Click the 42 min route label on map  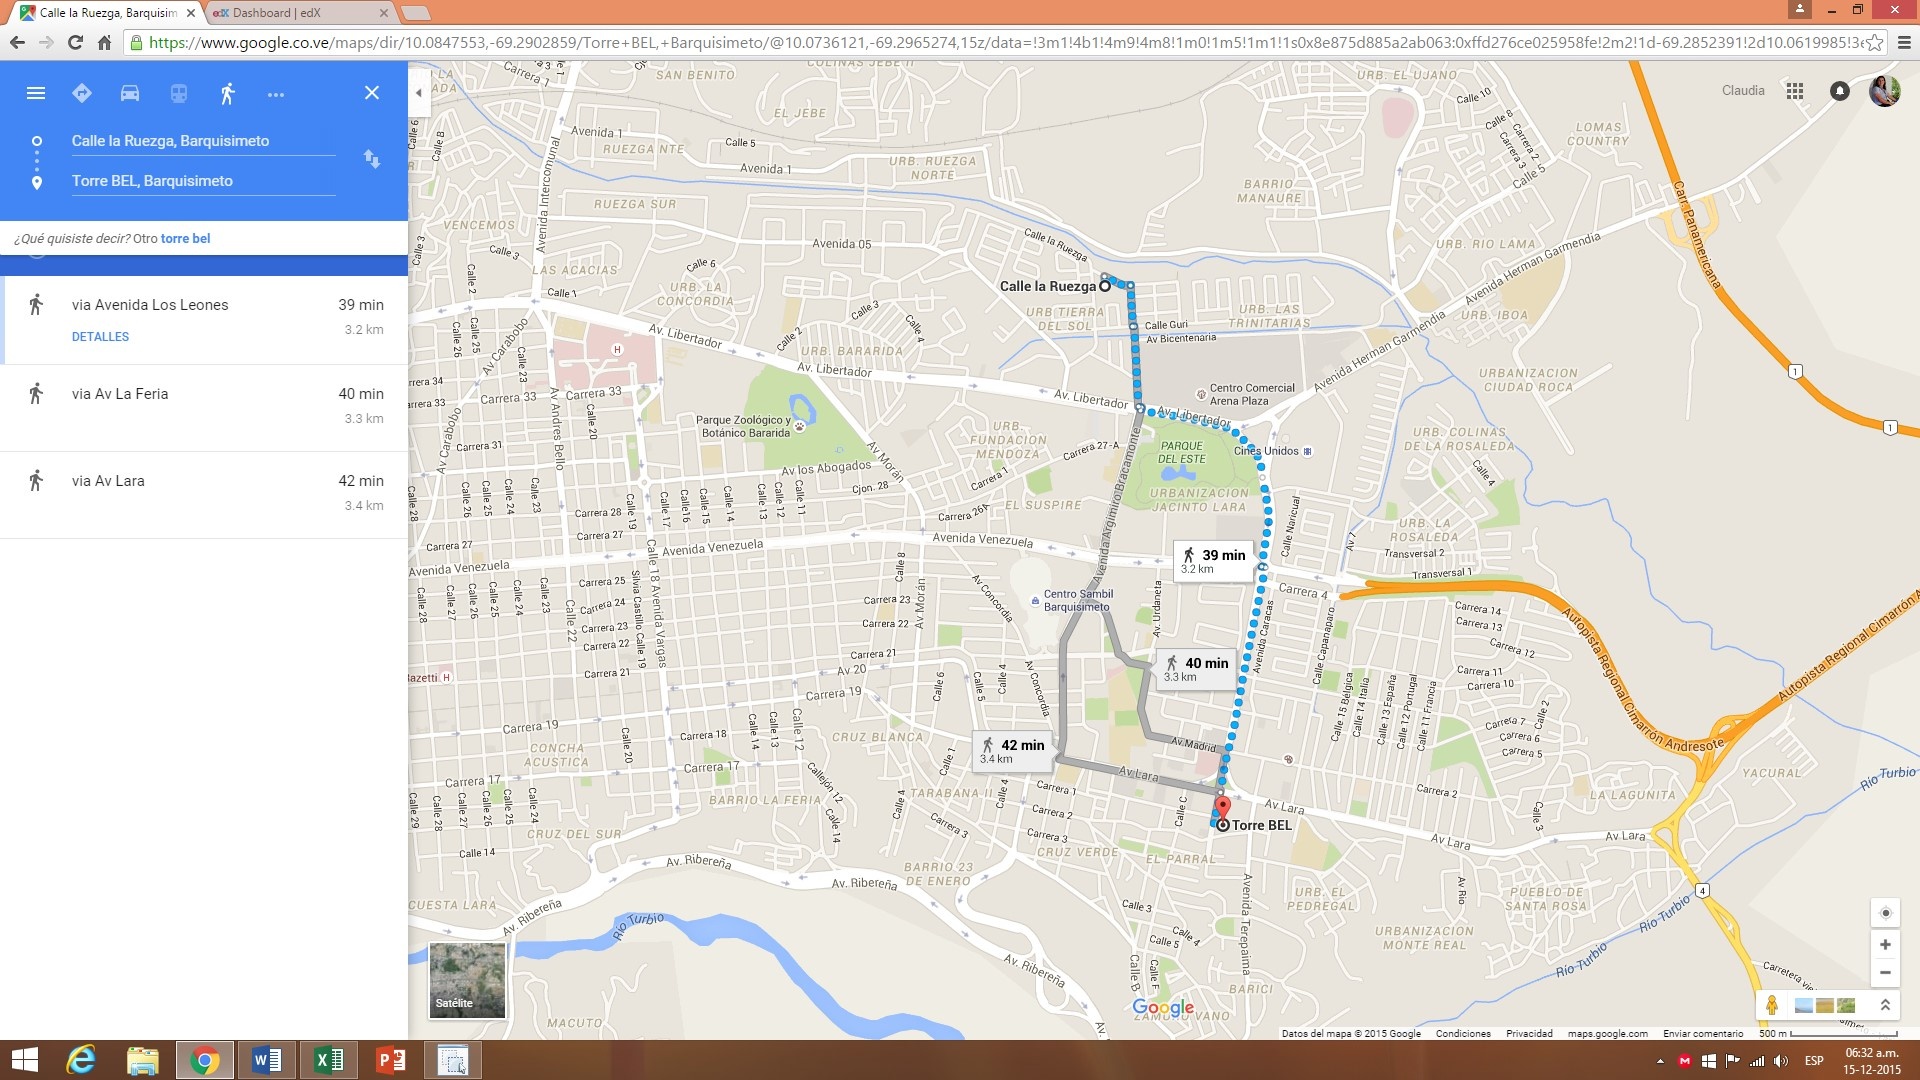pos(1012,750)
